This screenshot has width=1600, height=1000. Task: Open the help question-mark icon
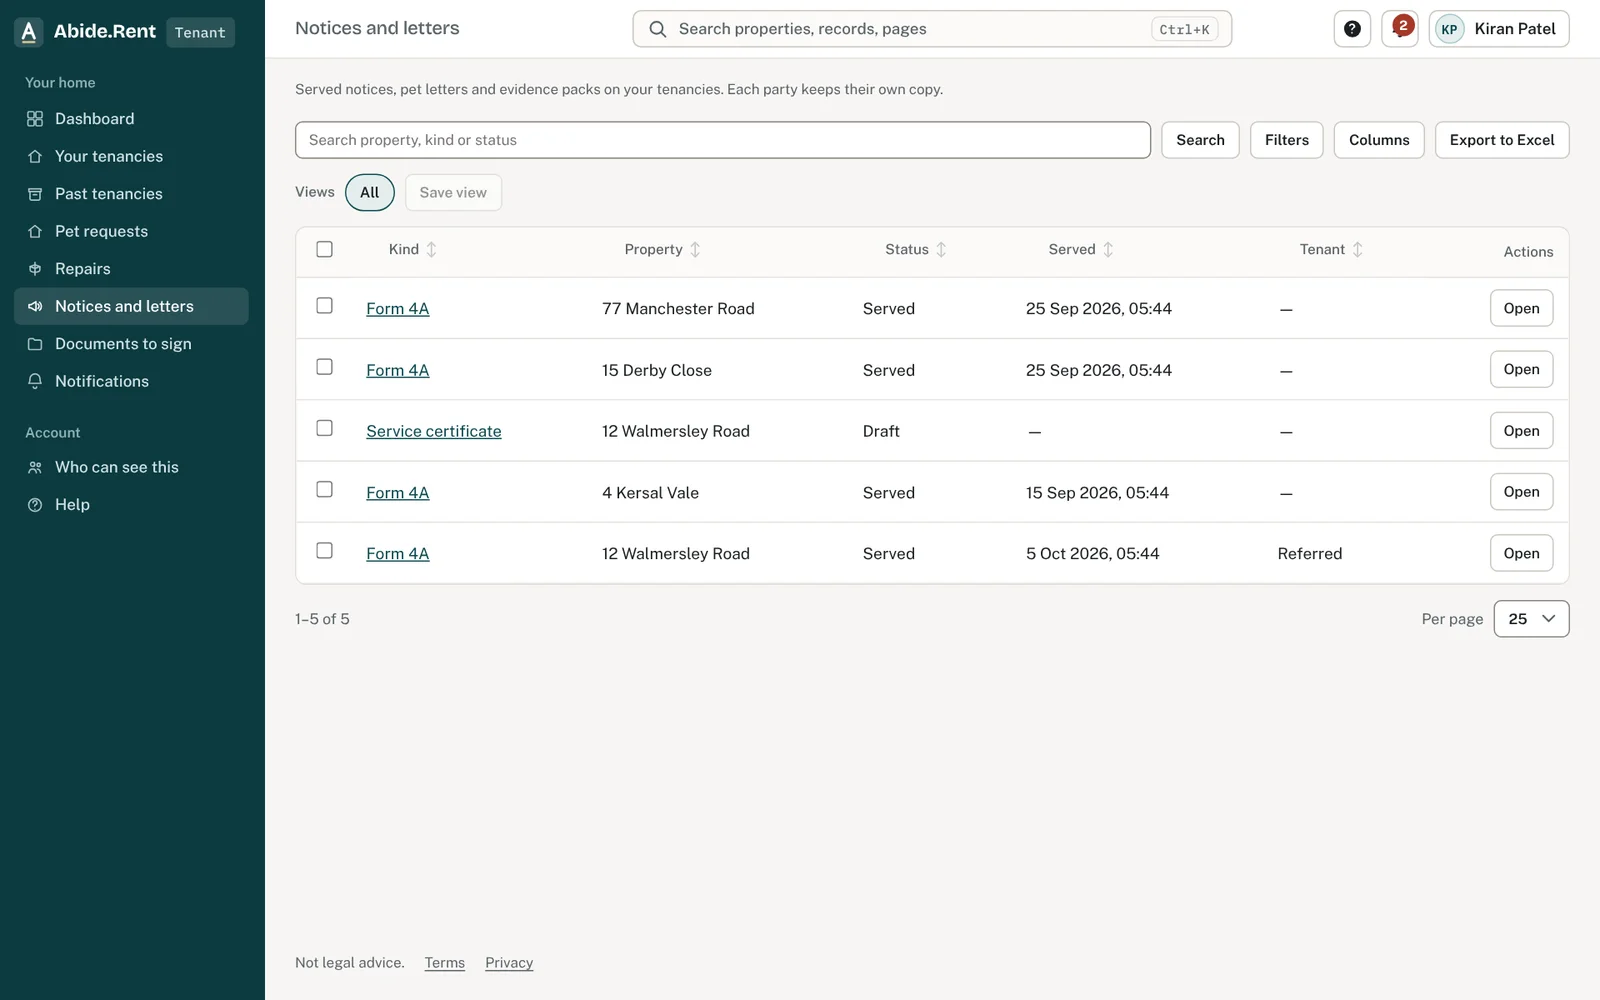pos(1352,29)
